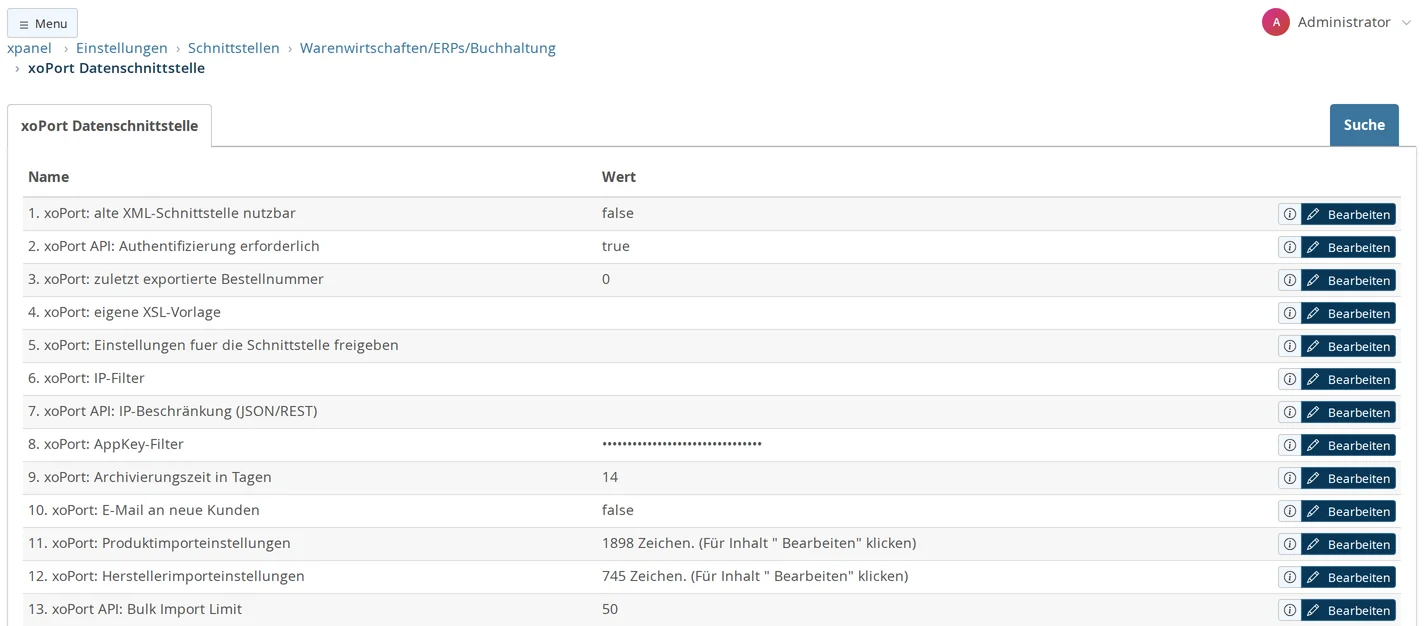
Task: Click the 'true' value for Authentifizierung
Action: pyautogui.click(x=616, y=246)
